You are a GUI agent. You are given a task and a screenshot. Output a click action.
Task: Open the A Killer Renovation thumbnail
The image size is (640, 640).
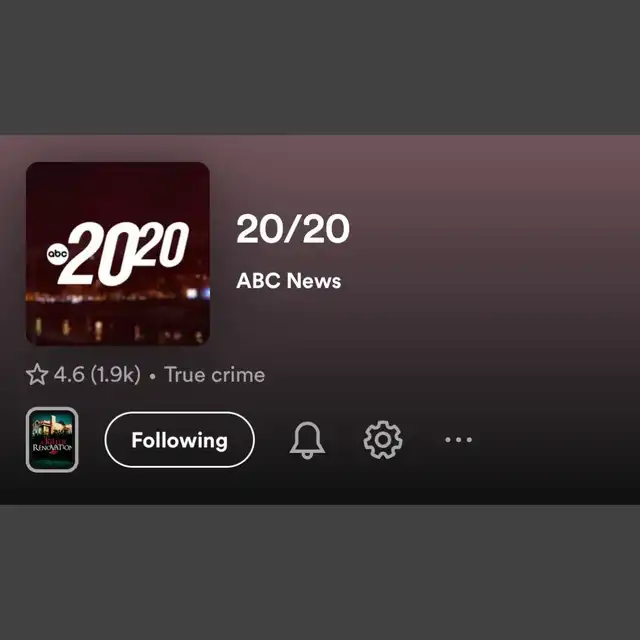[x=52, y=440]
